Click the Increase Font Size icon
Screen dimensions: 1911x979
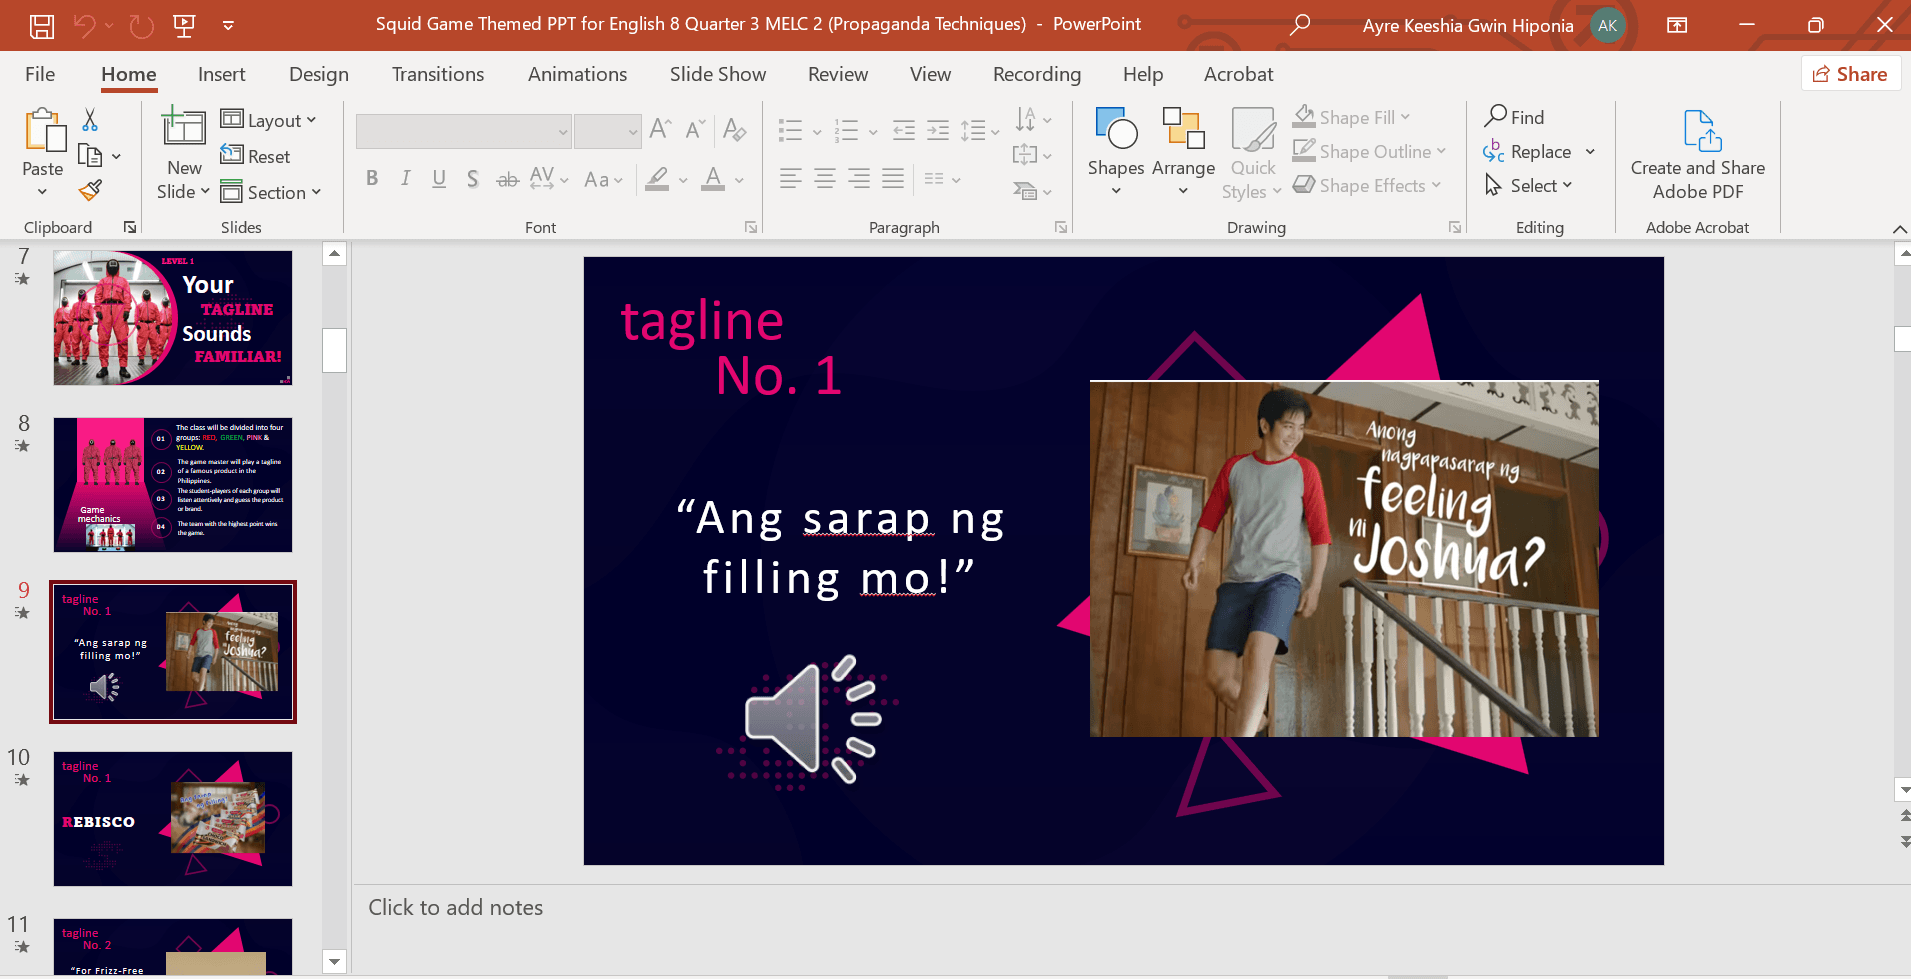(657, 128)
